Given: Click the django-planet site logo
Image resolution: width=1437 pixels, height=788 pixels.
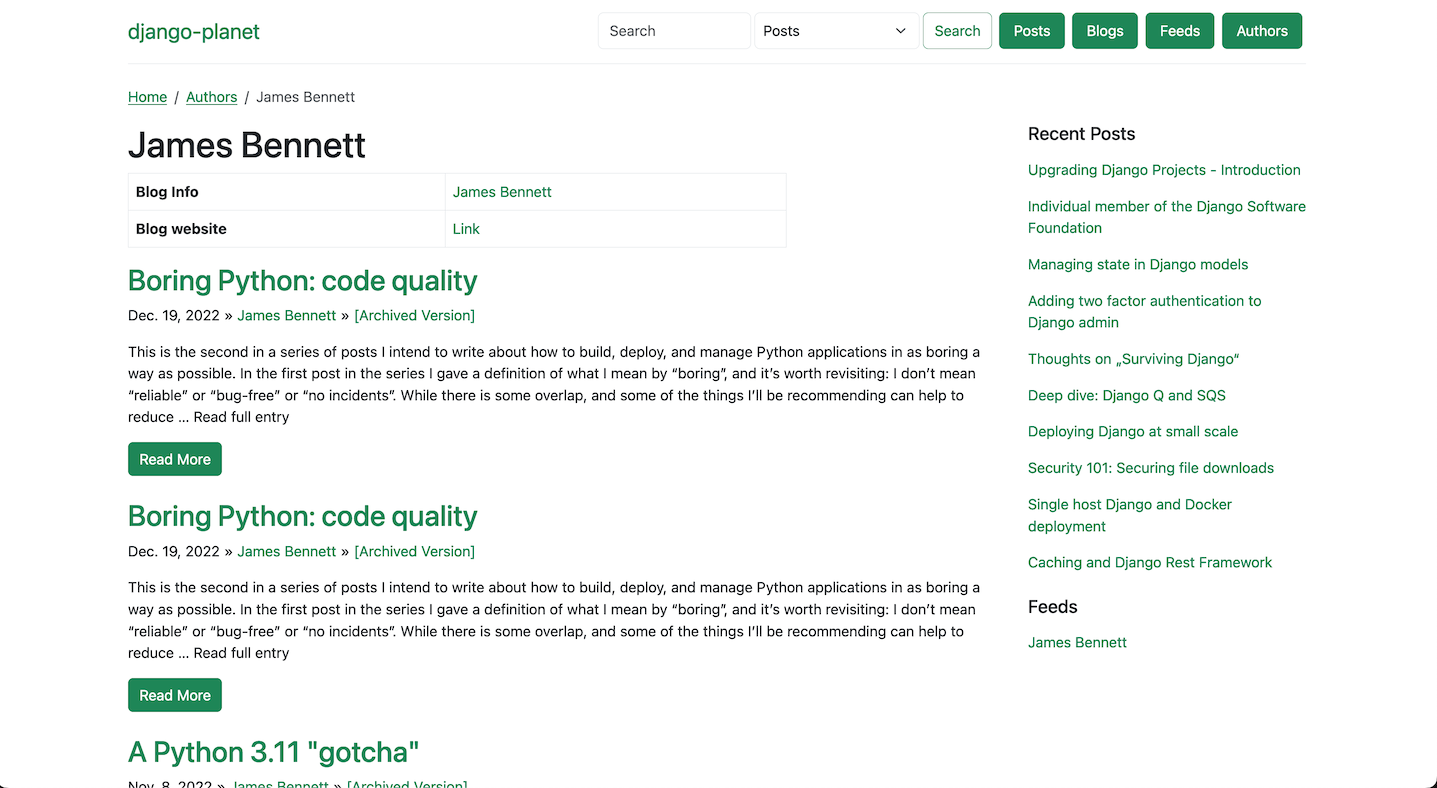Looking at the screenshot, I should point(193,32).
